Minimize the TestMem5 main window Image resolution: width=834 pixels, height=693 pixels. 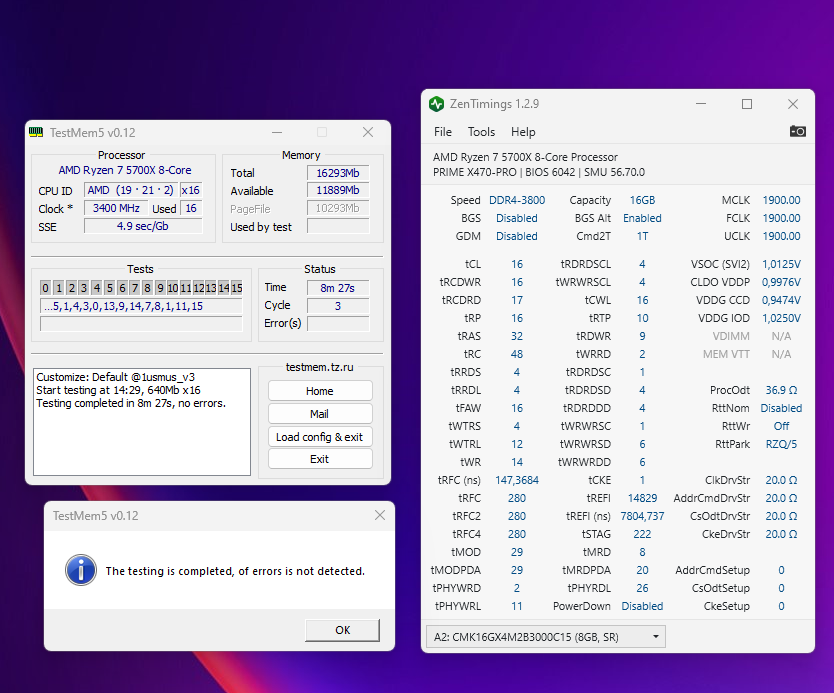tap(277, 132)
